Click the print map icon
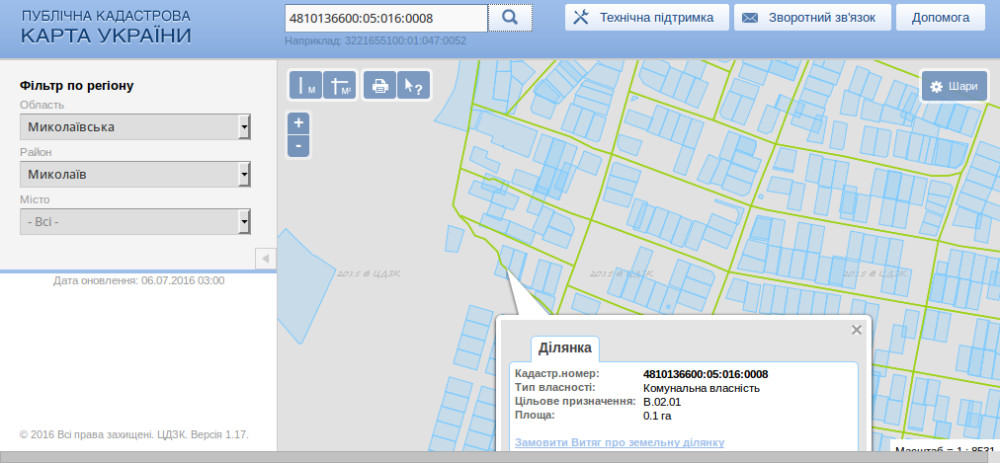The width and height of the screenshot is (1000, 463). pos(379,86)
